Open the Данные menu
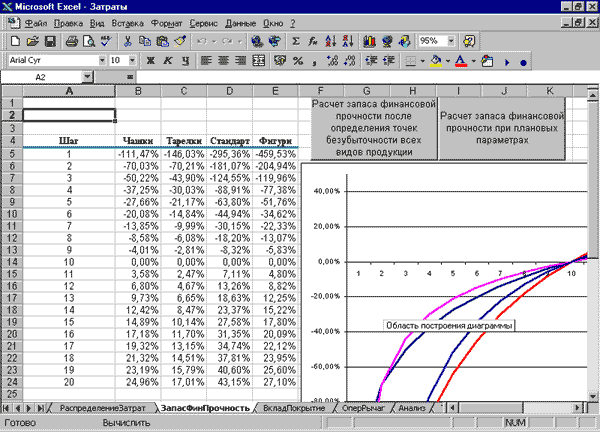This screenshot has height=432, width=600. tap(240, 24)
